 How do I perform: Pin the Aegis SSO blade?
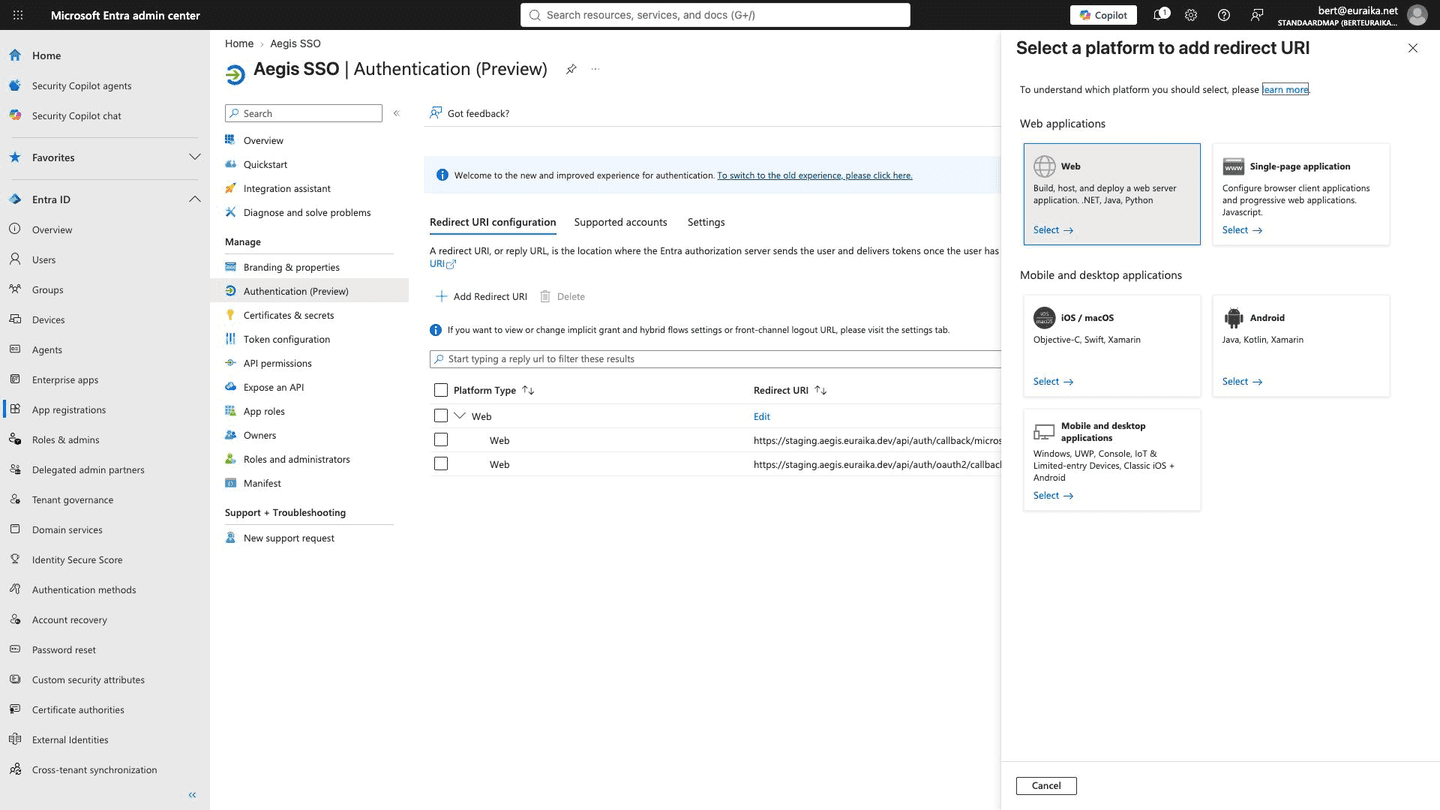(x=571, y=69)
